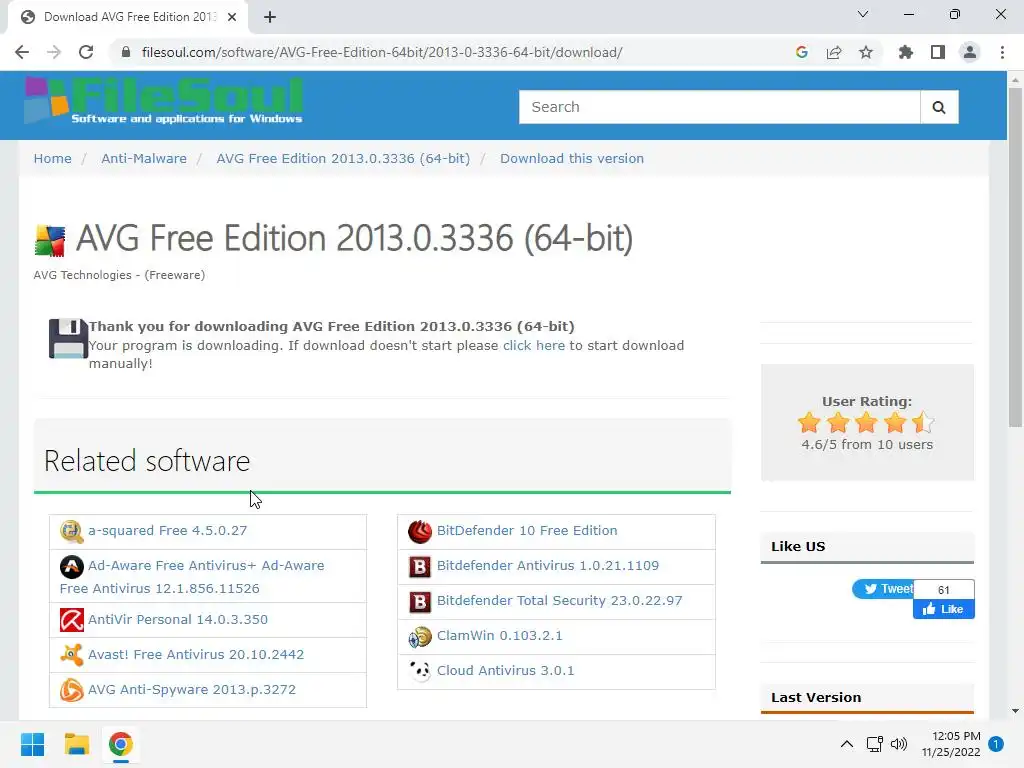
Task: Open Anti-Malware breadcrumb
Action: [144, 159]
